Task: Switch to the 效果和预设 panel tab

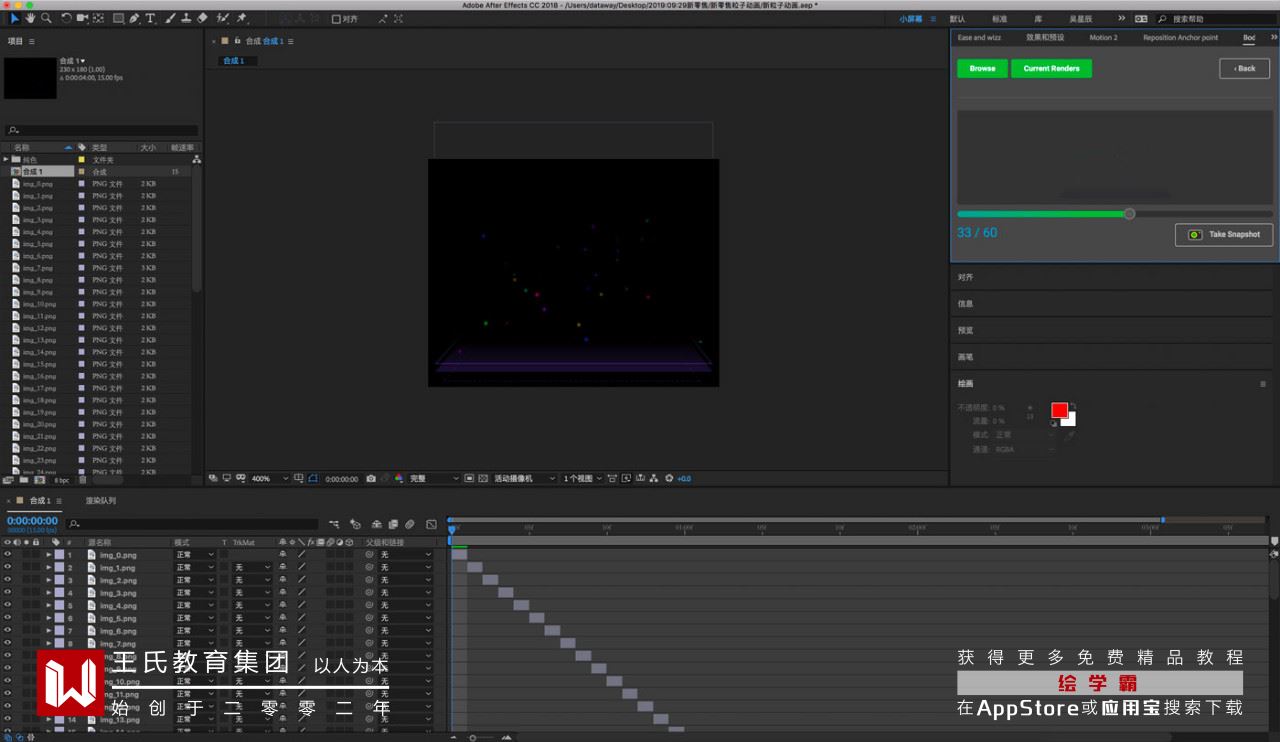Action: pos(1045,38)
